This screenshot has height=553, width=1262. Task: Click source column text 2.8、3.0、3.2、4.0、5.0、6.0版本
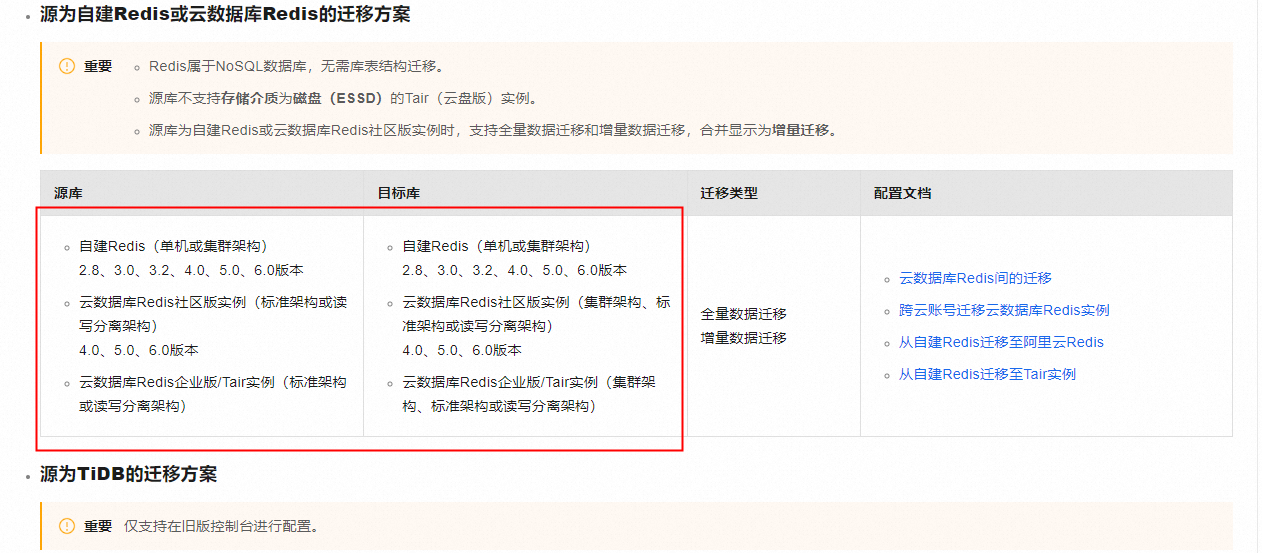coord(191,270)
